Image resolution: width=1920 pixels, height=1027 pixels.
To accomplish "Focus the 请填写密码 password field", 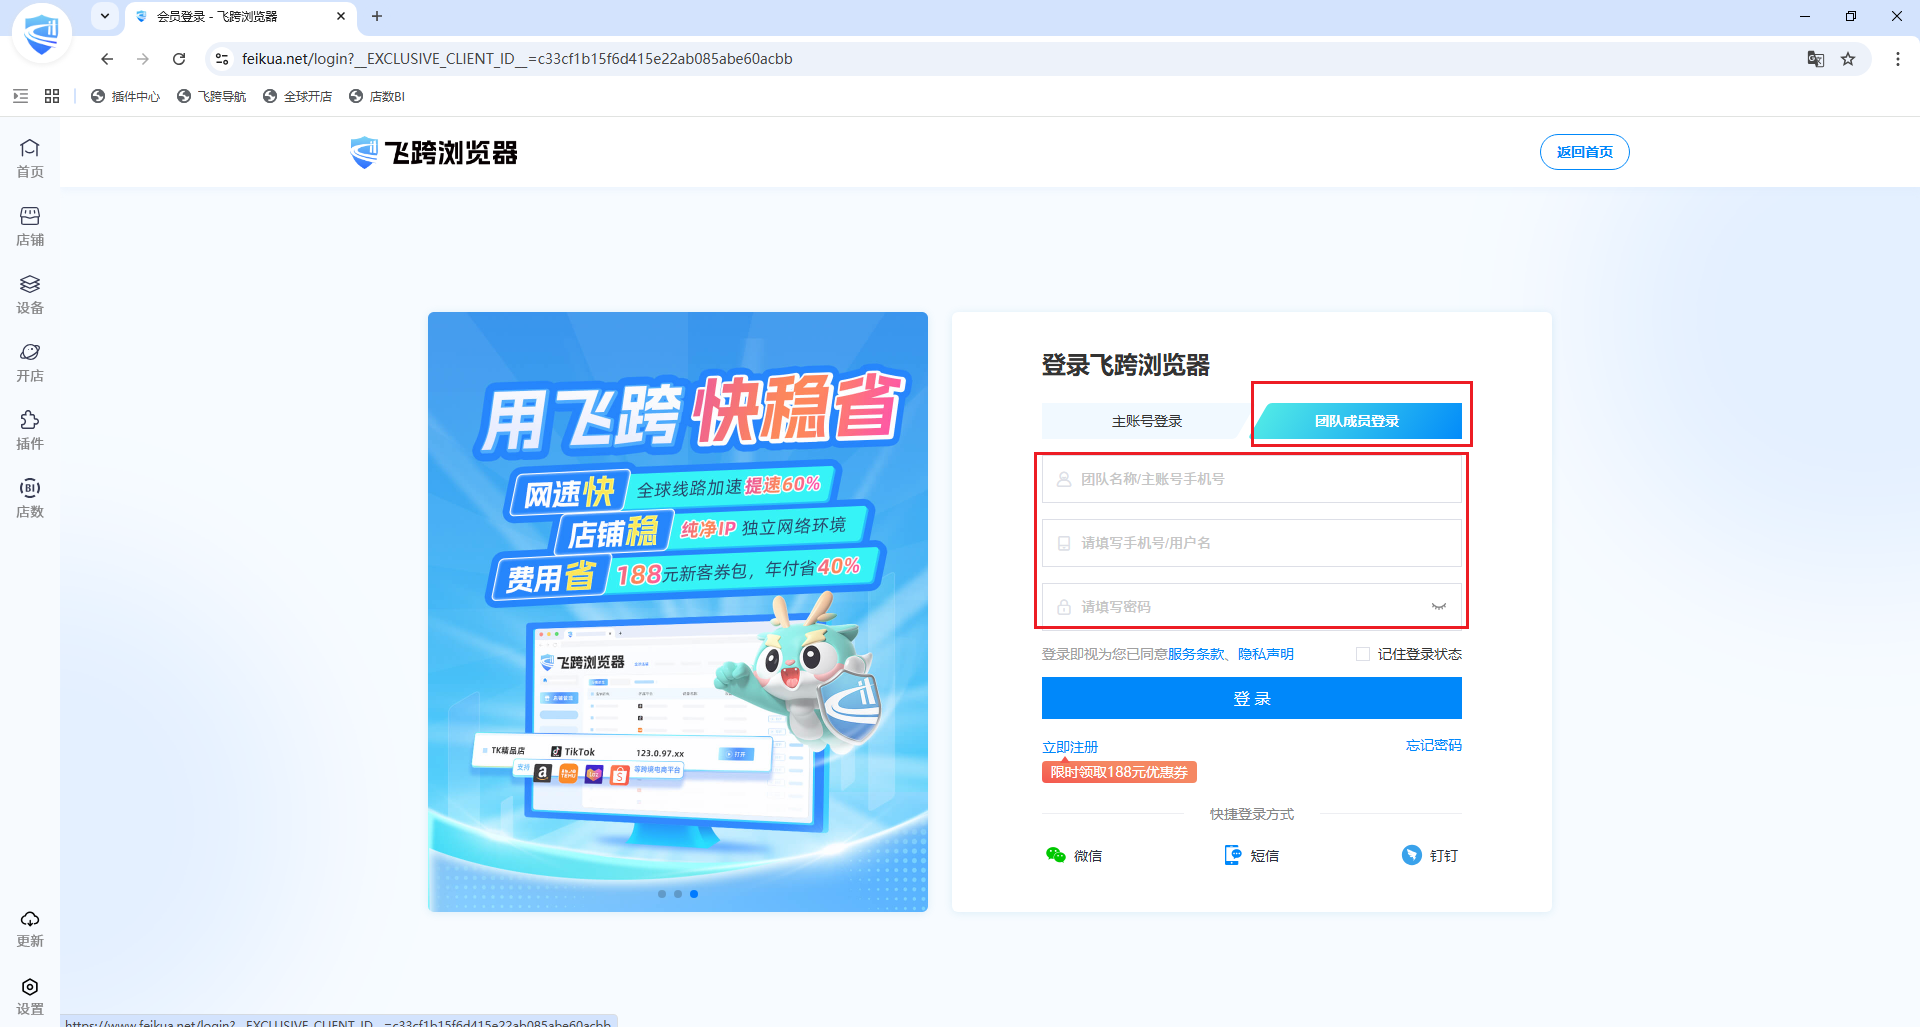I will [x=1252, y=607].
